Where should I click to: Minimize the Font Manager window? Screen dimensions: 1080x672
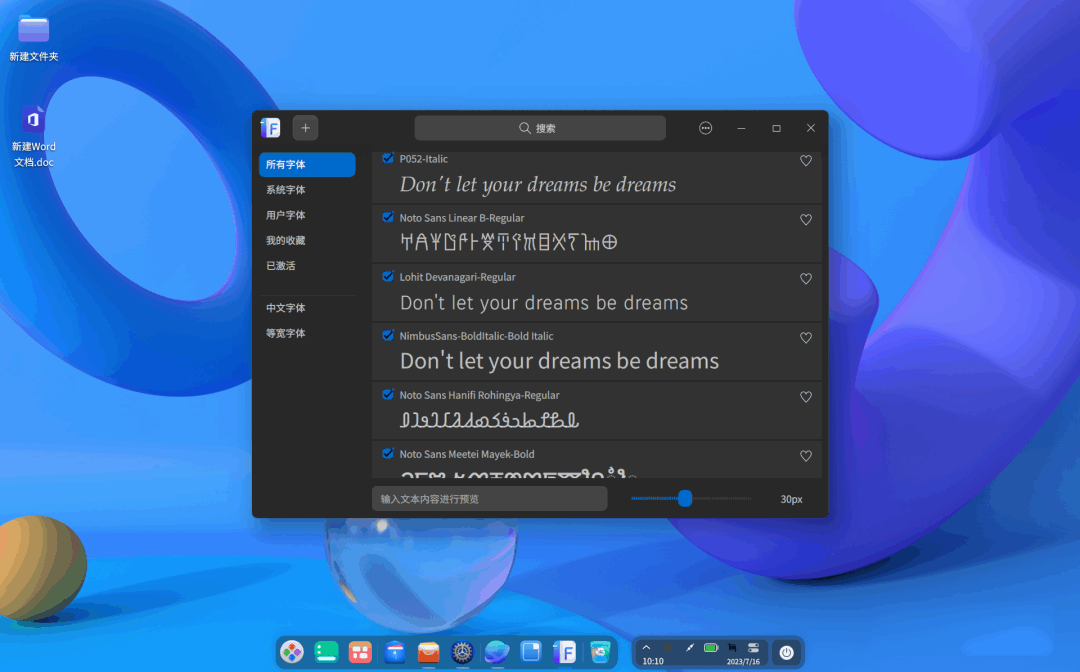click(x=741, y=128)
